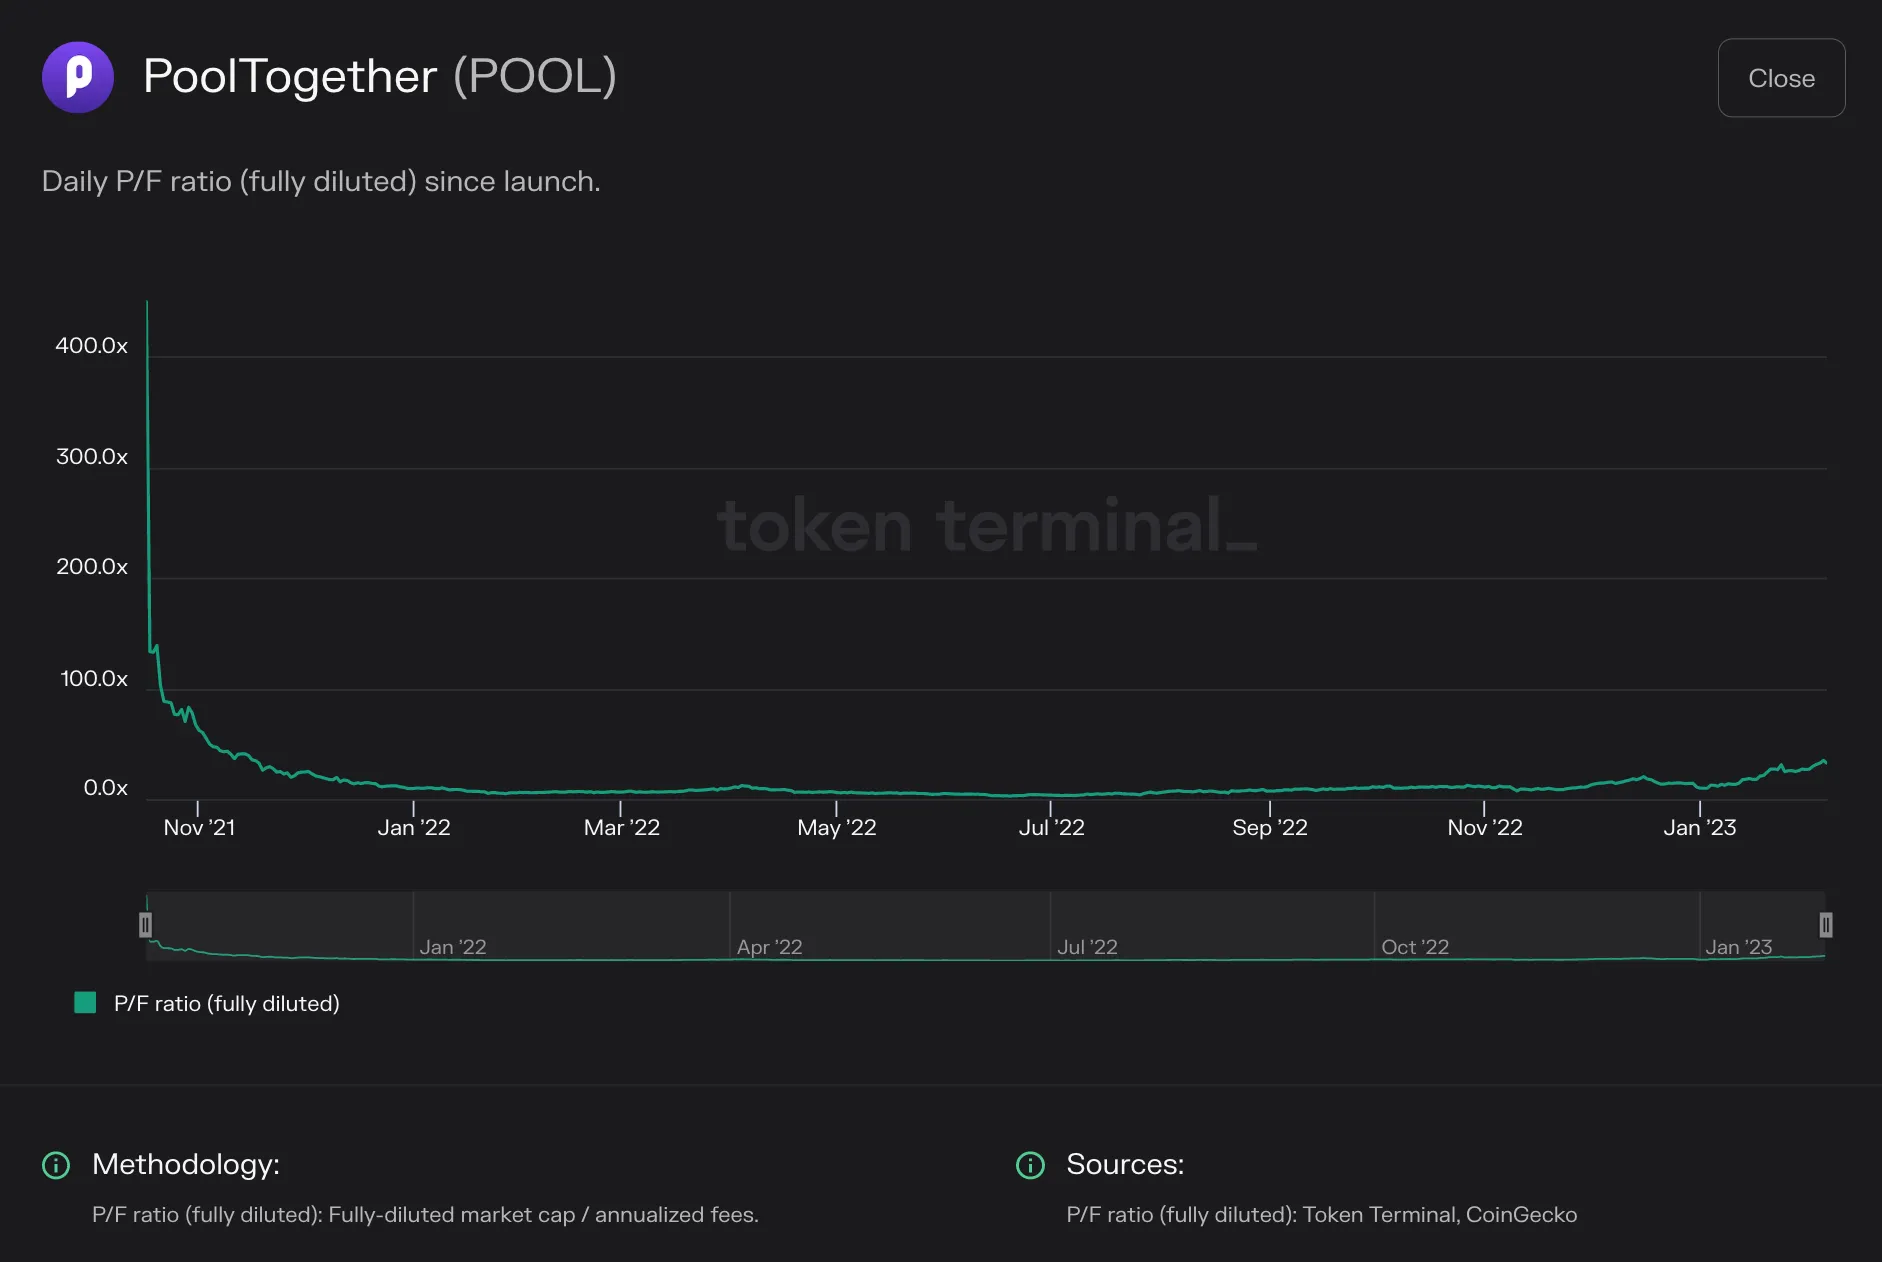1882x1262 pixels.
Task: Click the P/F ratio (fully diluted) legend label
Action: pos(227,1003)
